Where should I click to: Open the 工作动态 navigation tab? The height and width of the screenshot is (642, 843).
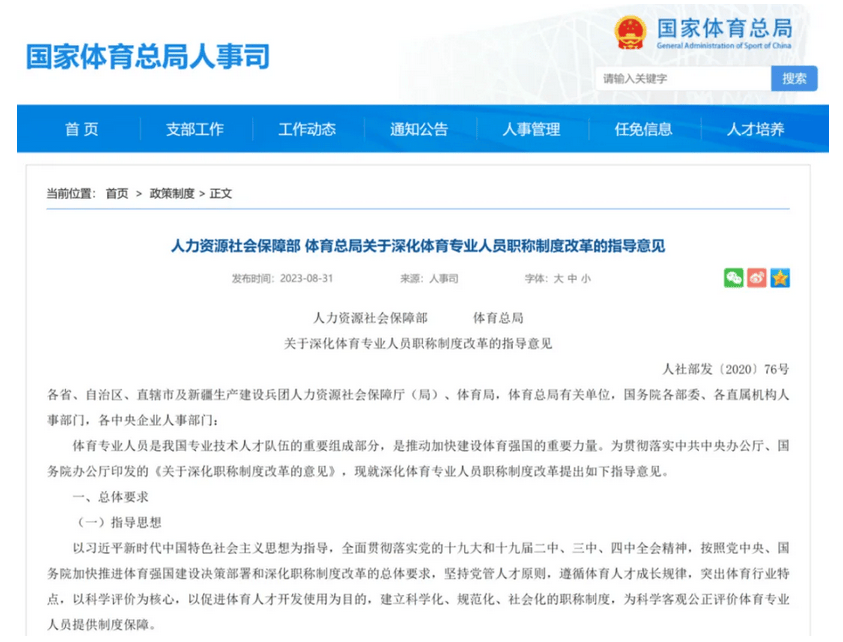tap(307, 129)
